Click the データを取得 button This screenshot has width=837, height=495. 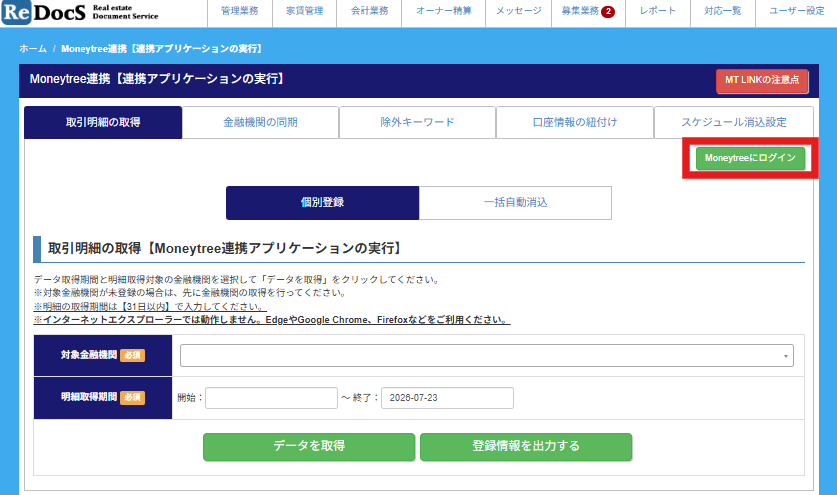coord(309,446)
